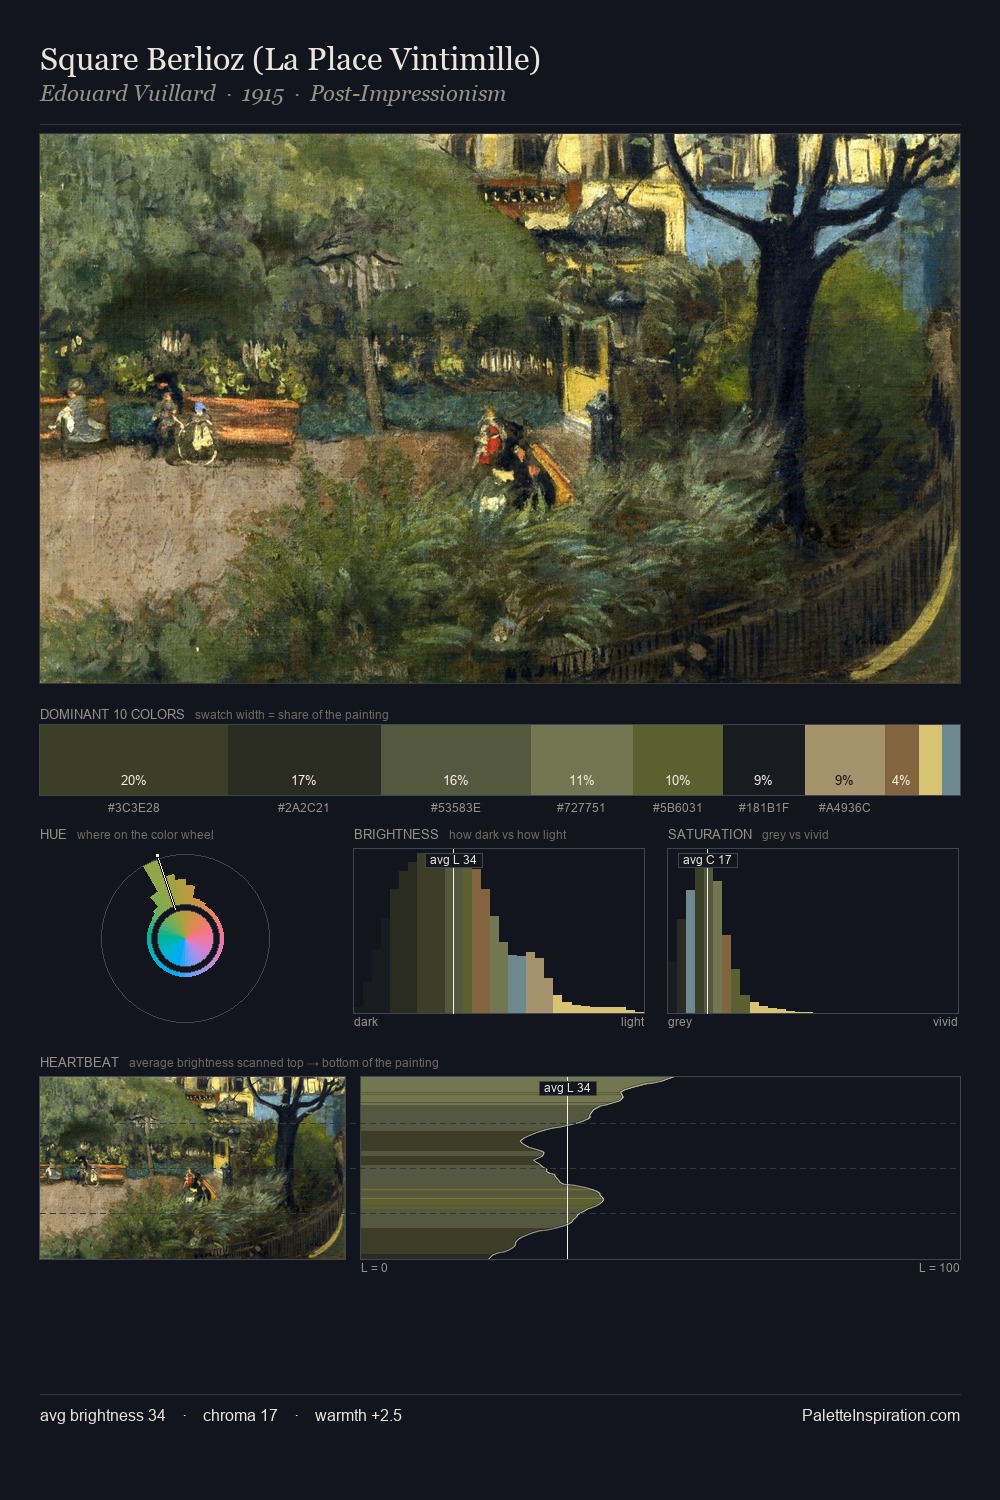Screen dimensions: 1000x1500
Task: Click the 'Post-Impressionism' style label
Action: click(408, 94)
